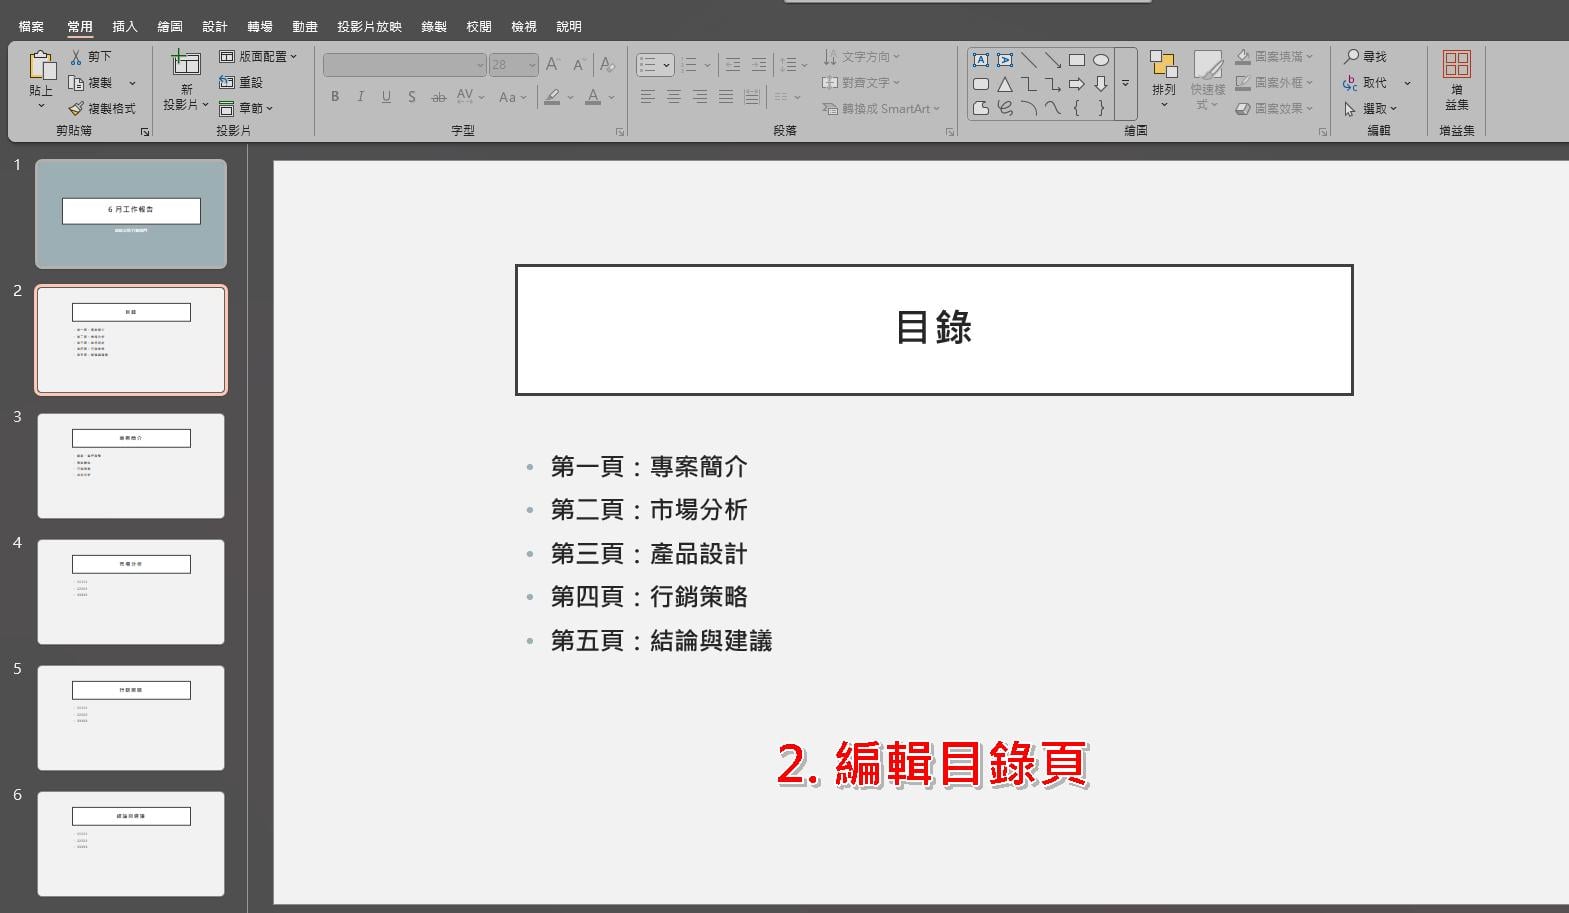Open the File (檔案) tab
This screenshot has width=1569, height=913.
click(x=31, y=27)
